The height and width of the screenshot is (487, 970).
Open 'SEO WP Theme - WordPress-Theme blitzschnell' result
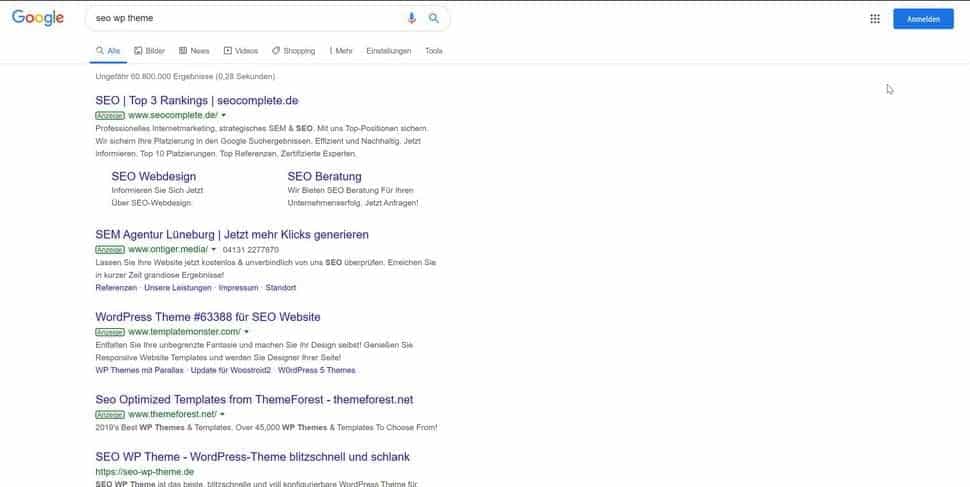252,457
